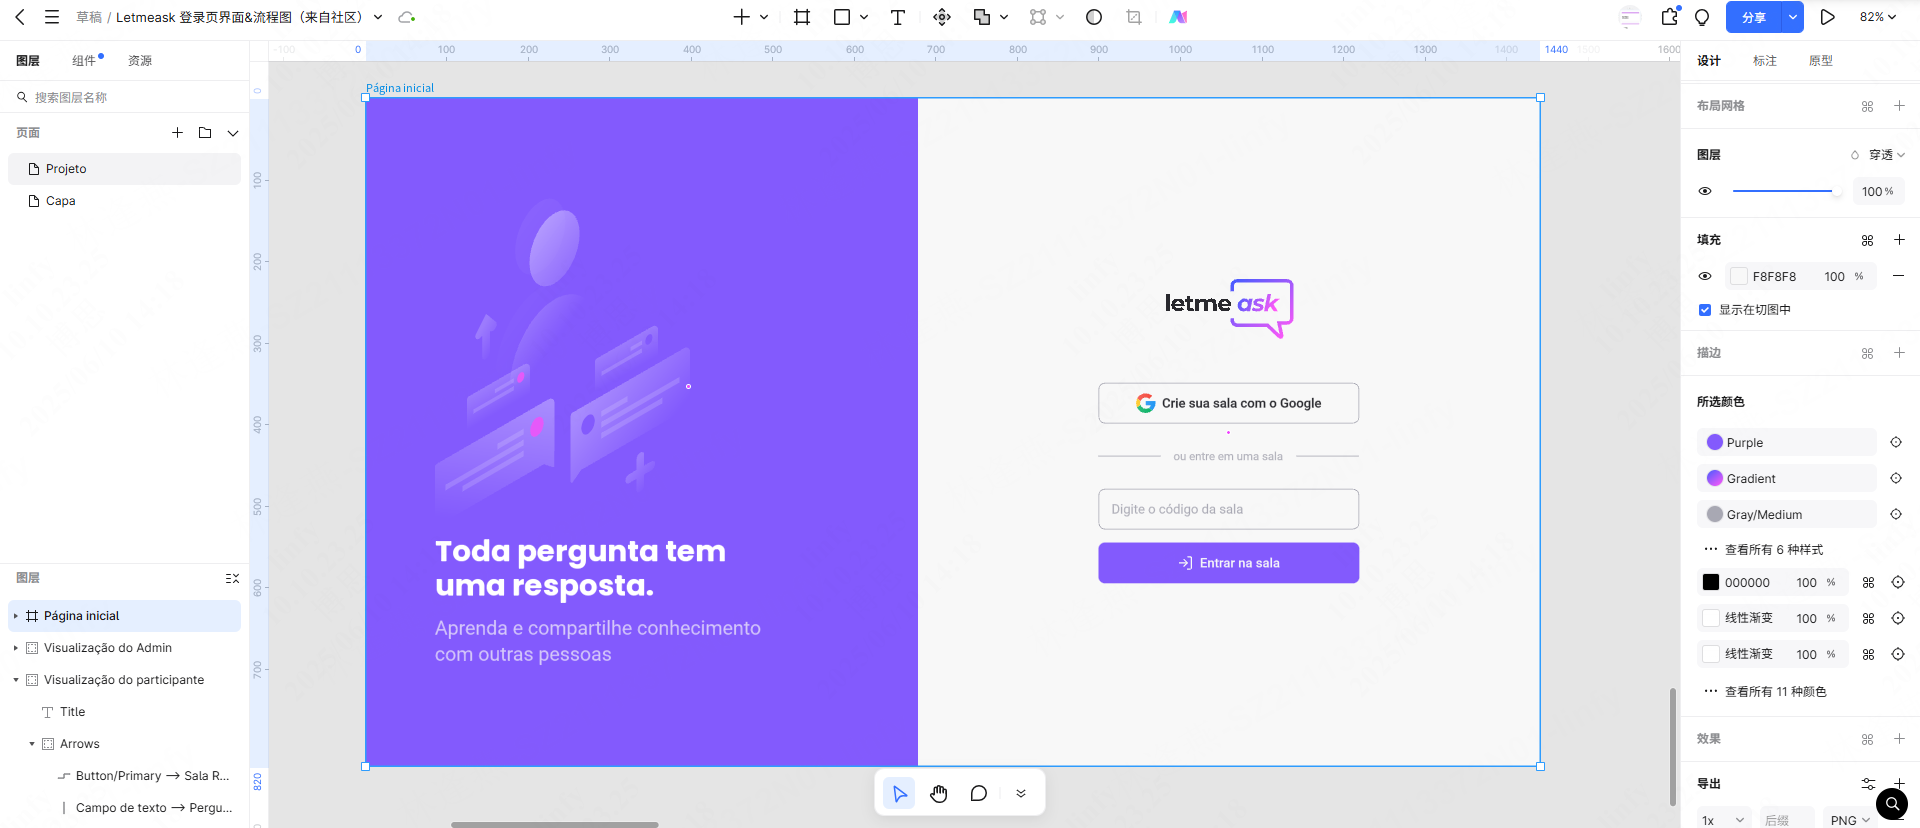Viewport: 1920px width, 828px height.
Task: Select the move cursor tool
Action: coord(900,793)
